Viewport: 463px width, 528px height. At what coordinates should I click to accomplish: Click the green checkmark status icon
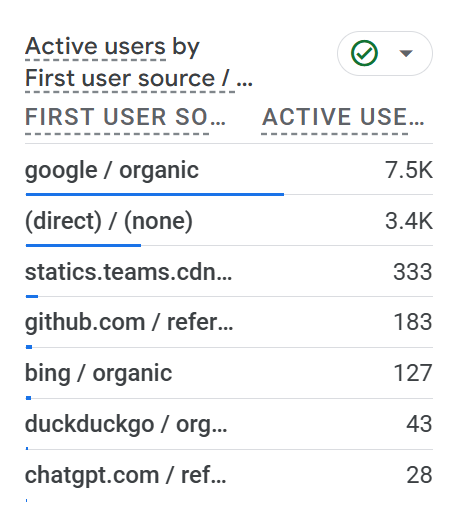pos(364,53)
